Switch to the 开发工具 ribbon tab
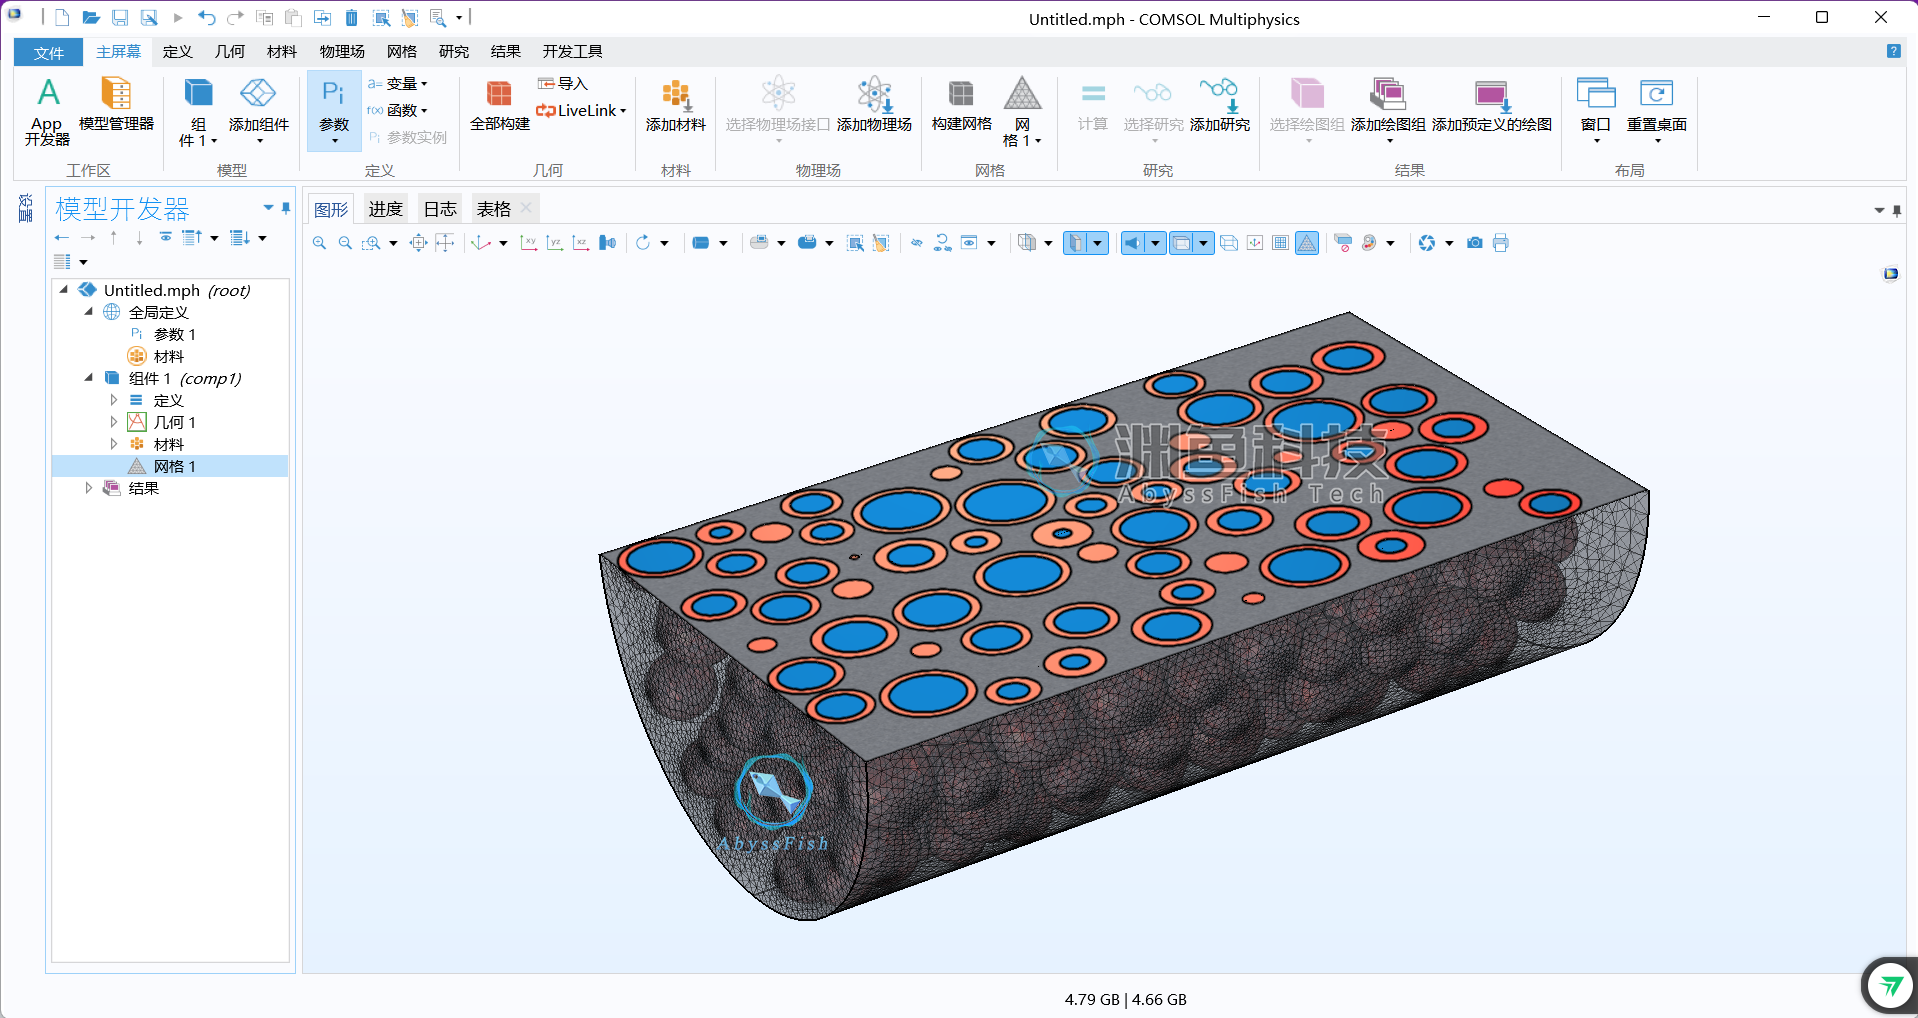The image size is (1918, 1018). click(572, 52)
